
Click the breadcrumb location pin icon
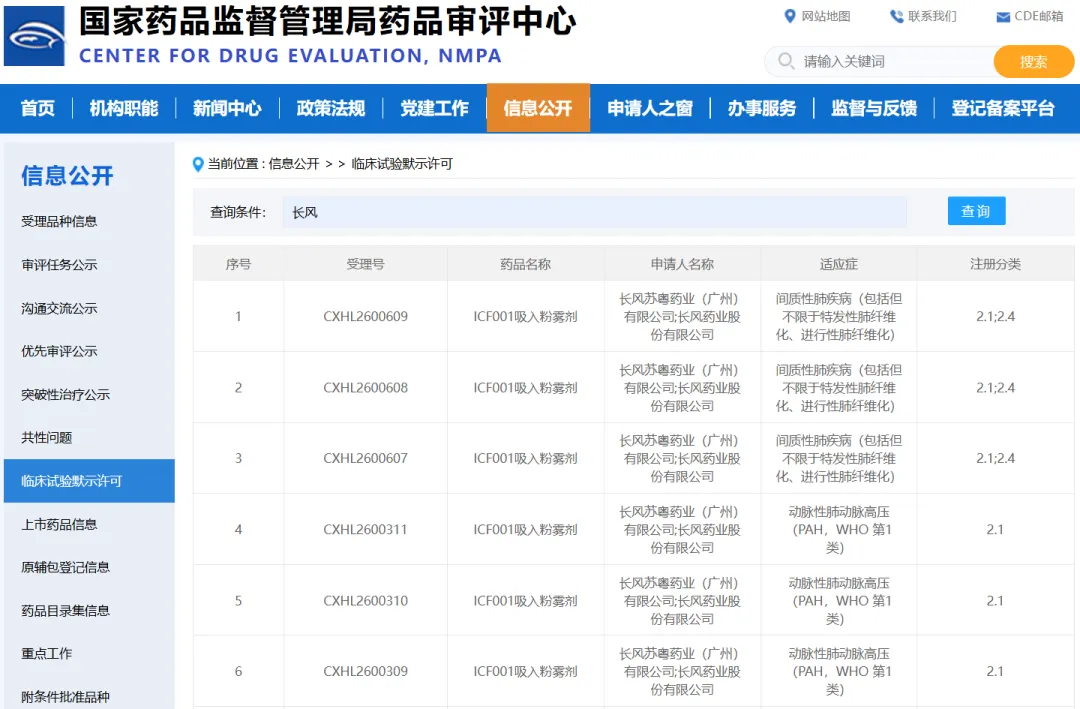click(x=198, y=164)
